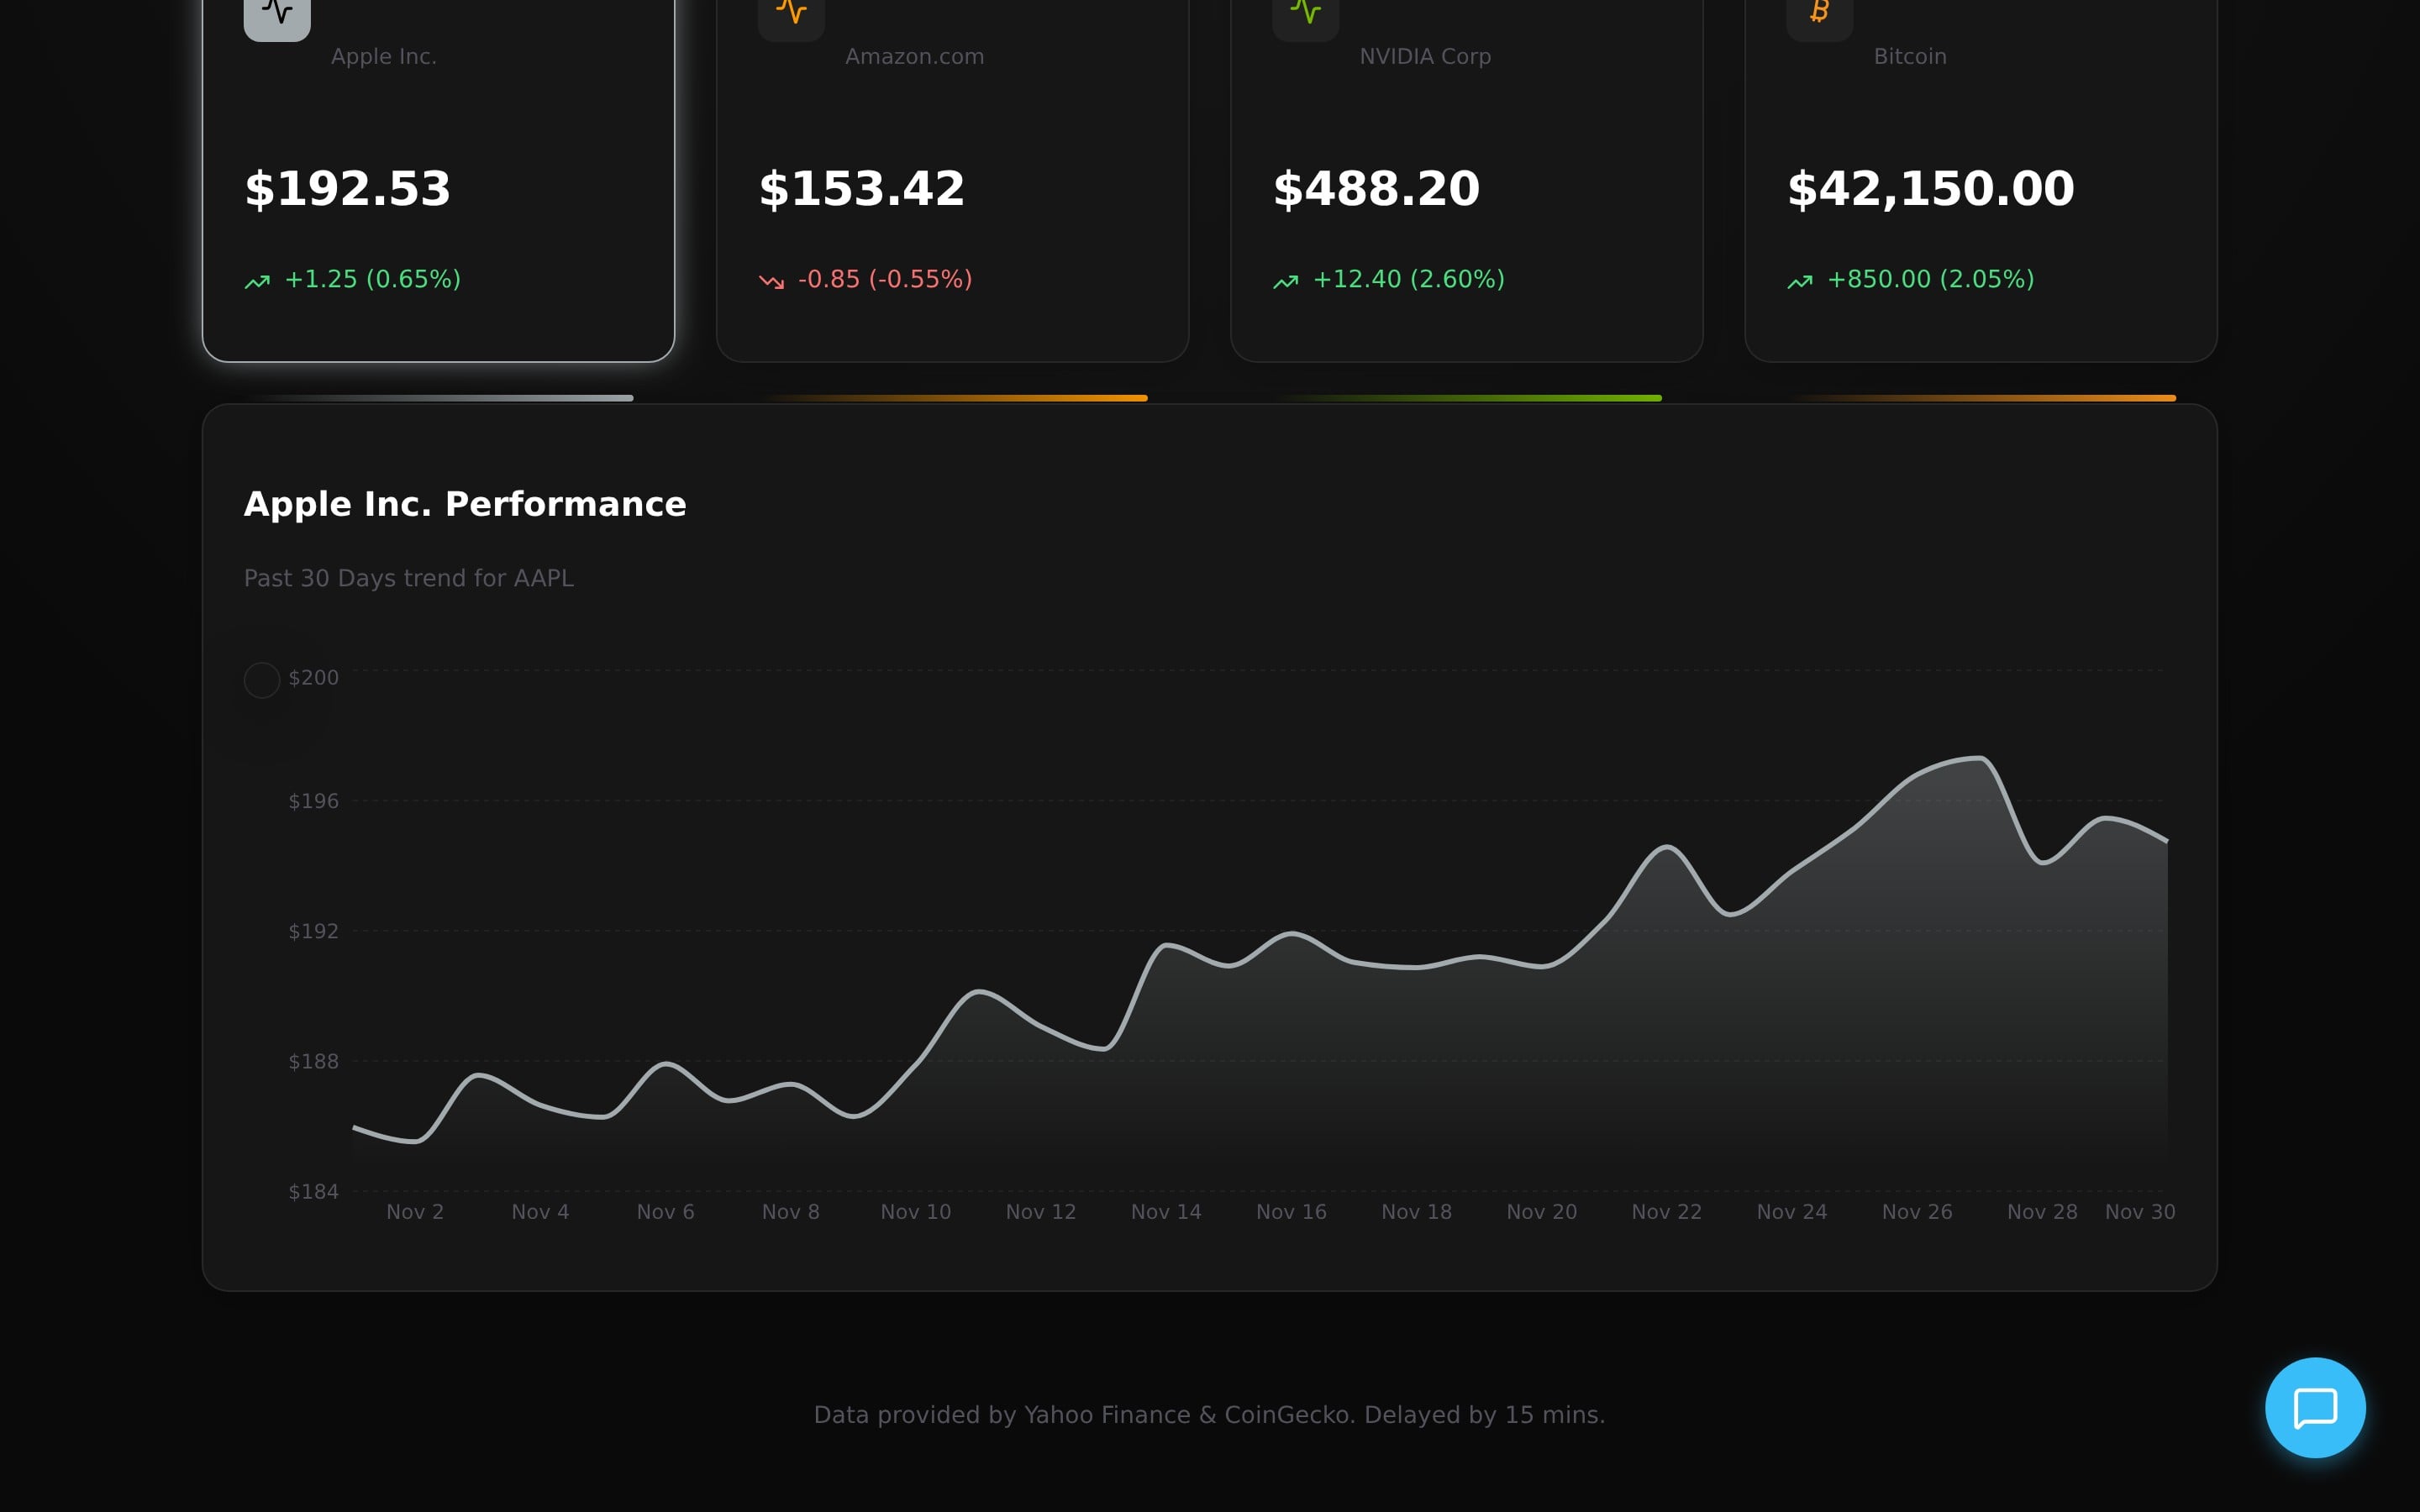Click the Nov 16 axis label
Viewport: 2420px width, 1512px height.
[1291, 1212]
